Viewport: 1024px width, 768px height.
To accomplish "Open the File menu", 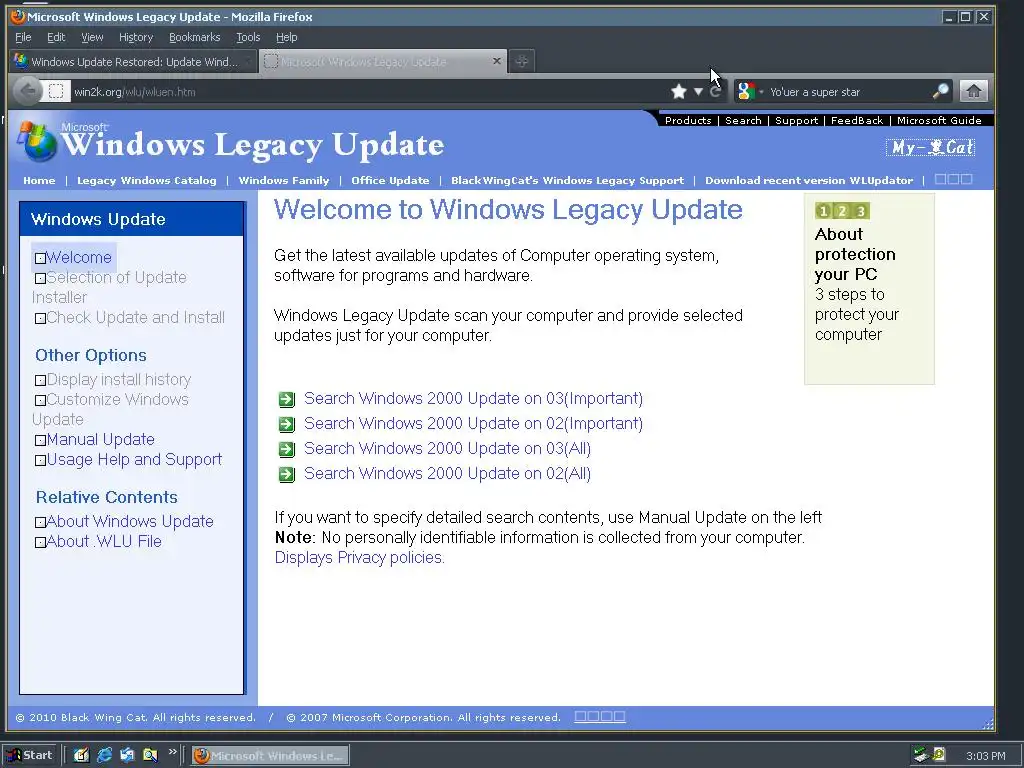I will pos(23,37).
